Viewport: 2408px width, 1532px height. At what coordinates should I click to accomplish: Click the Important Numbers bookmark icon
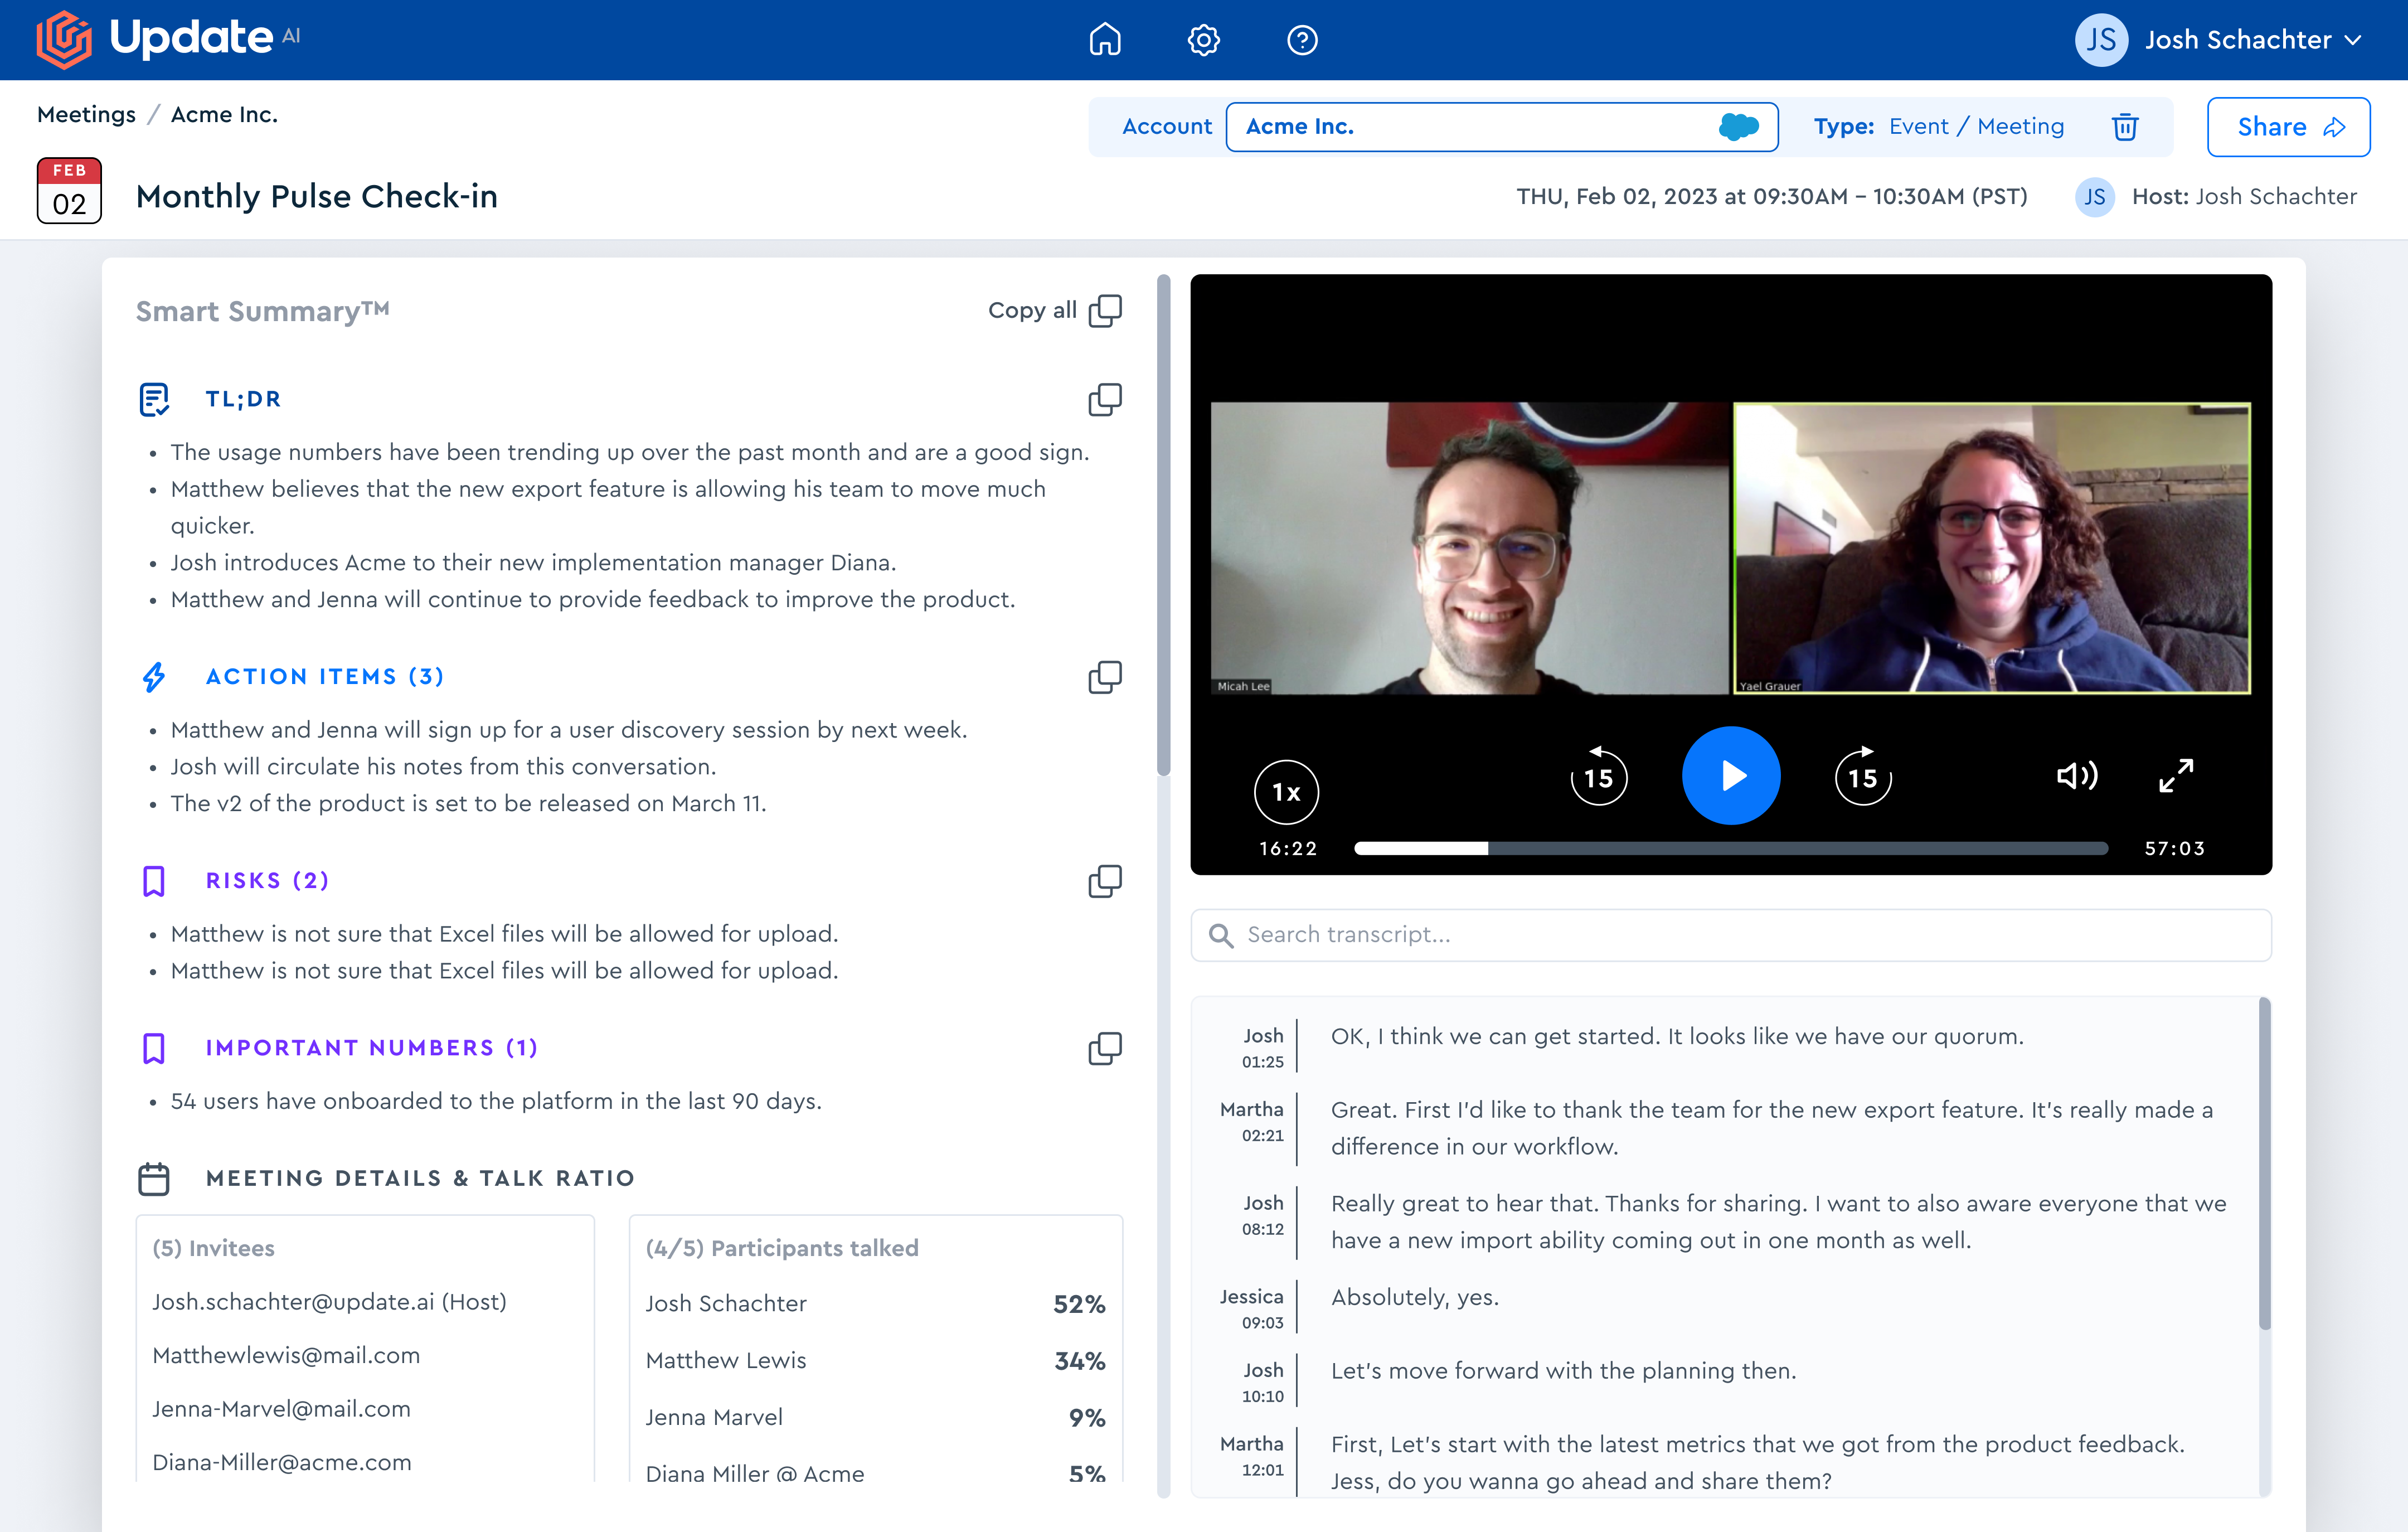coord(154,1048)
